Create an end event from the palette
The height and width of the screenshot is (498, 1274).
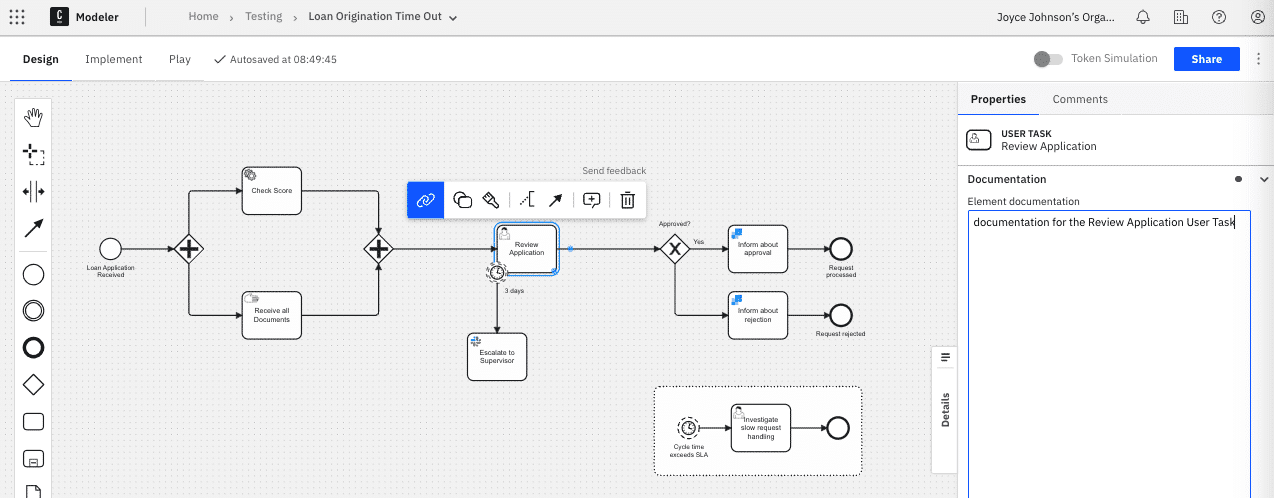33,348
